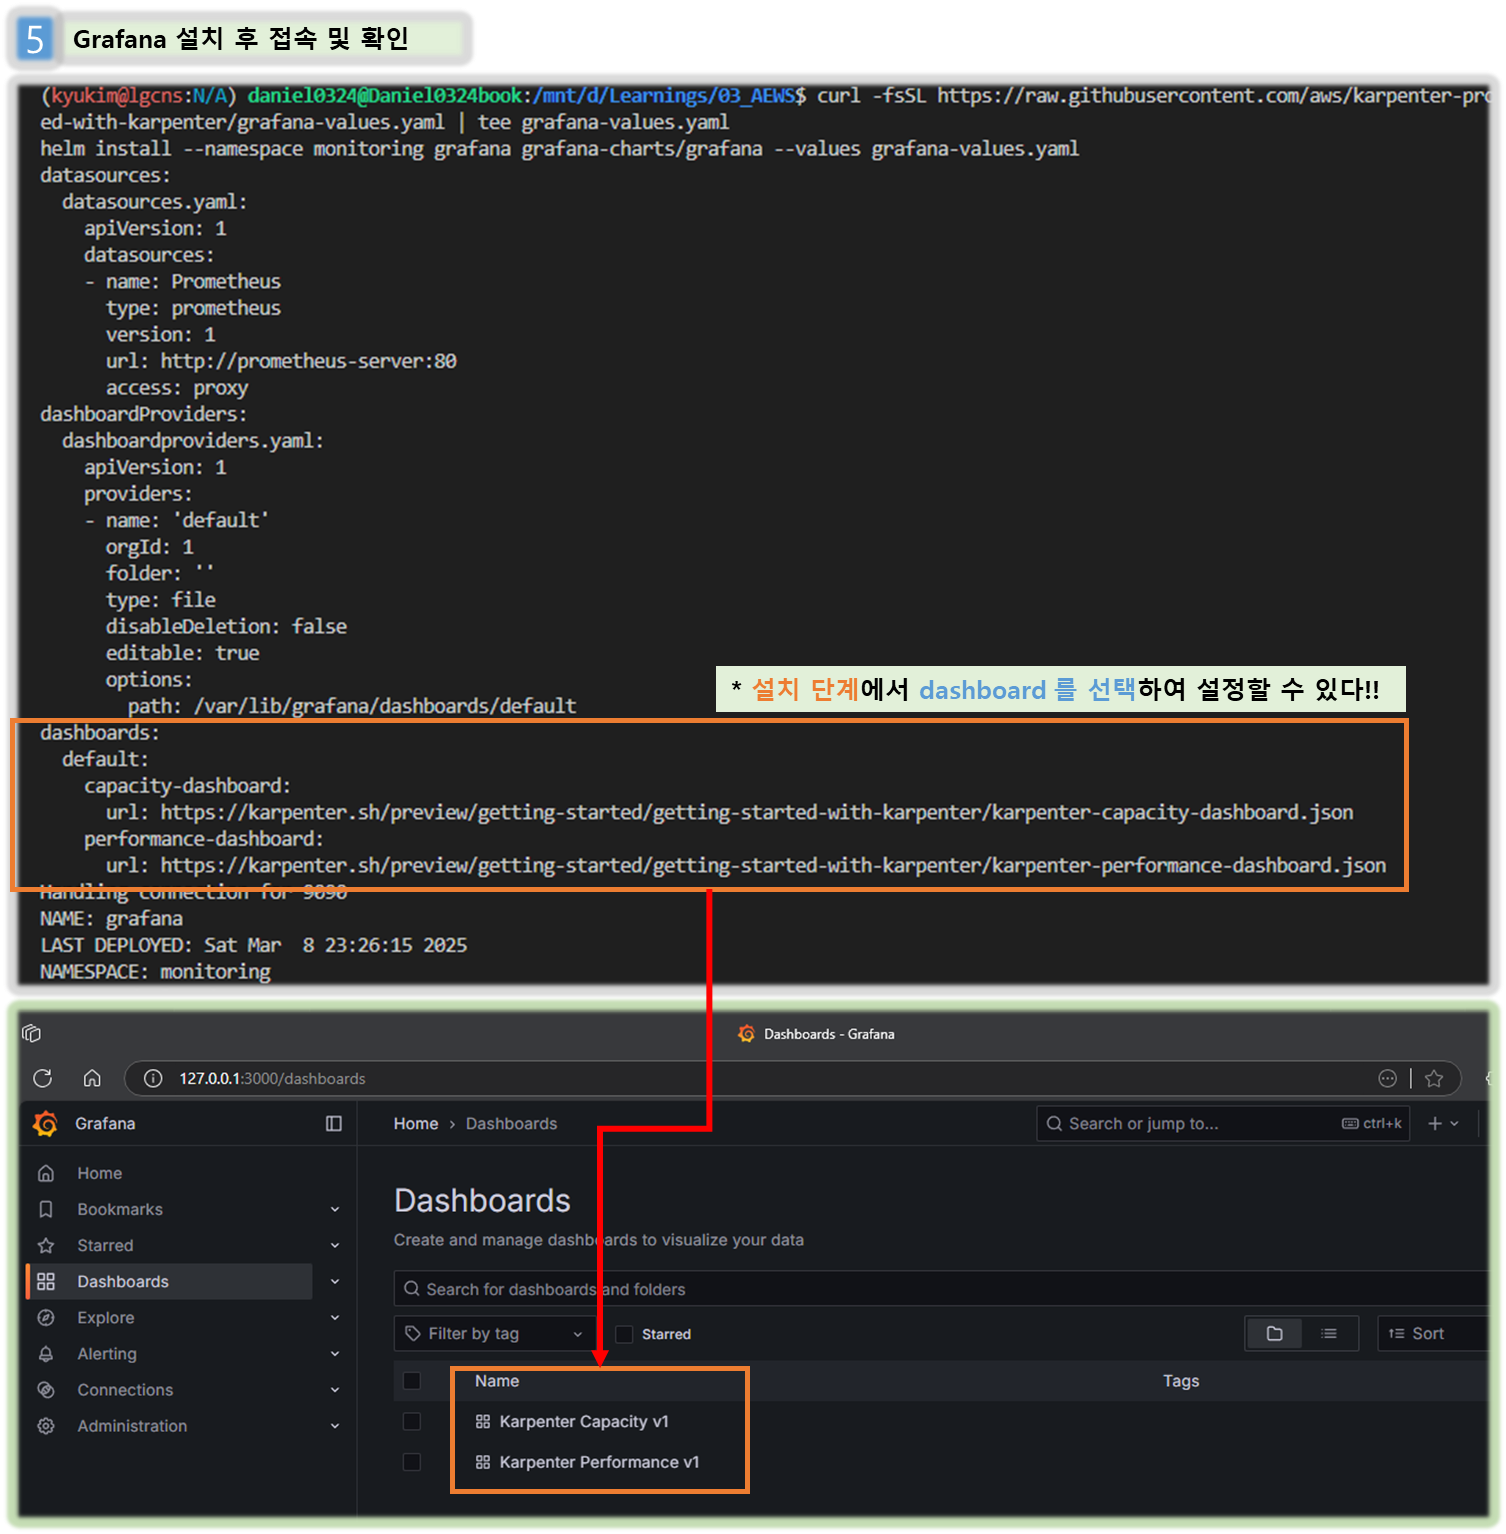
Task: Click the Administration gear icon in sidebar
Action: click(x=46, y=1425)
